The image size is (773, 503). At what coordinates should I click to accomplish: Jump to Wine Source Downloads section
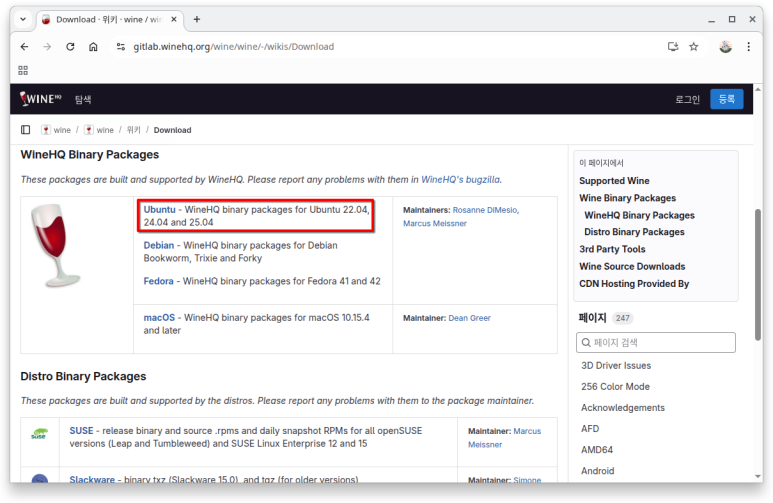[632, 266]
